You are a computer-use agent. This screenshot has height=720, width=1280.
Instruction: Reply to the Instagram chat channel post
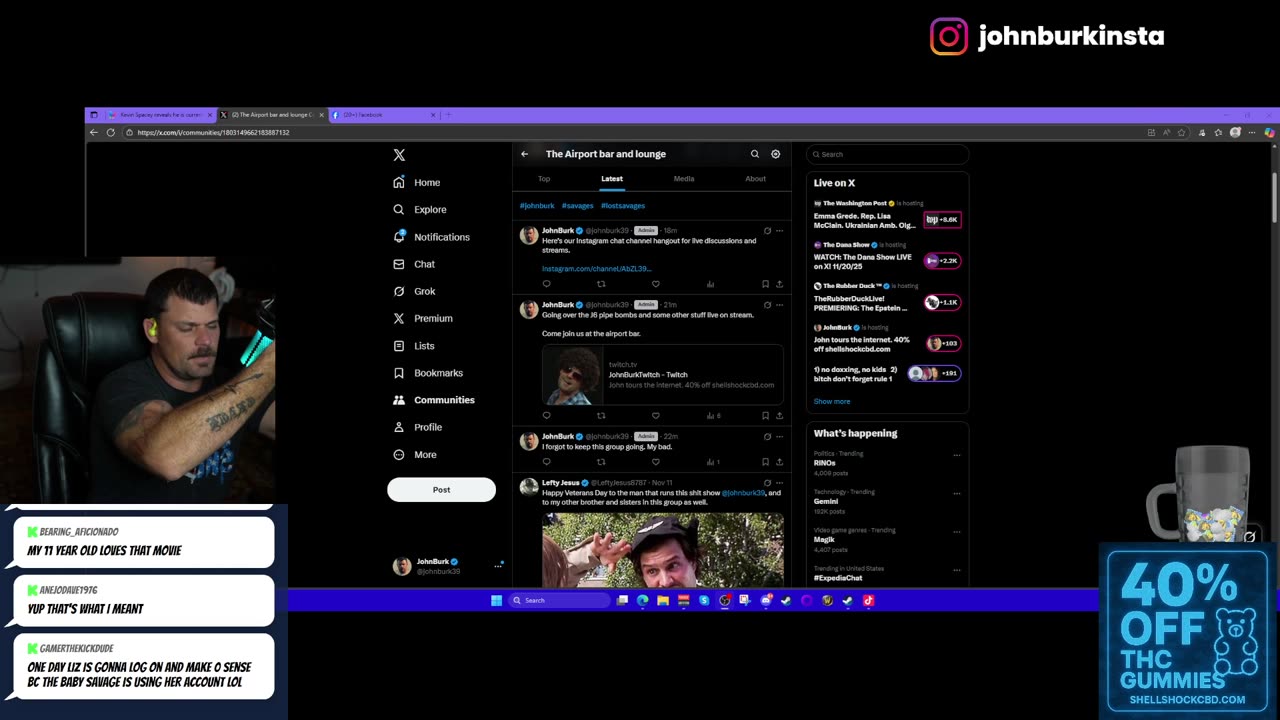(x=546, y=284)
